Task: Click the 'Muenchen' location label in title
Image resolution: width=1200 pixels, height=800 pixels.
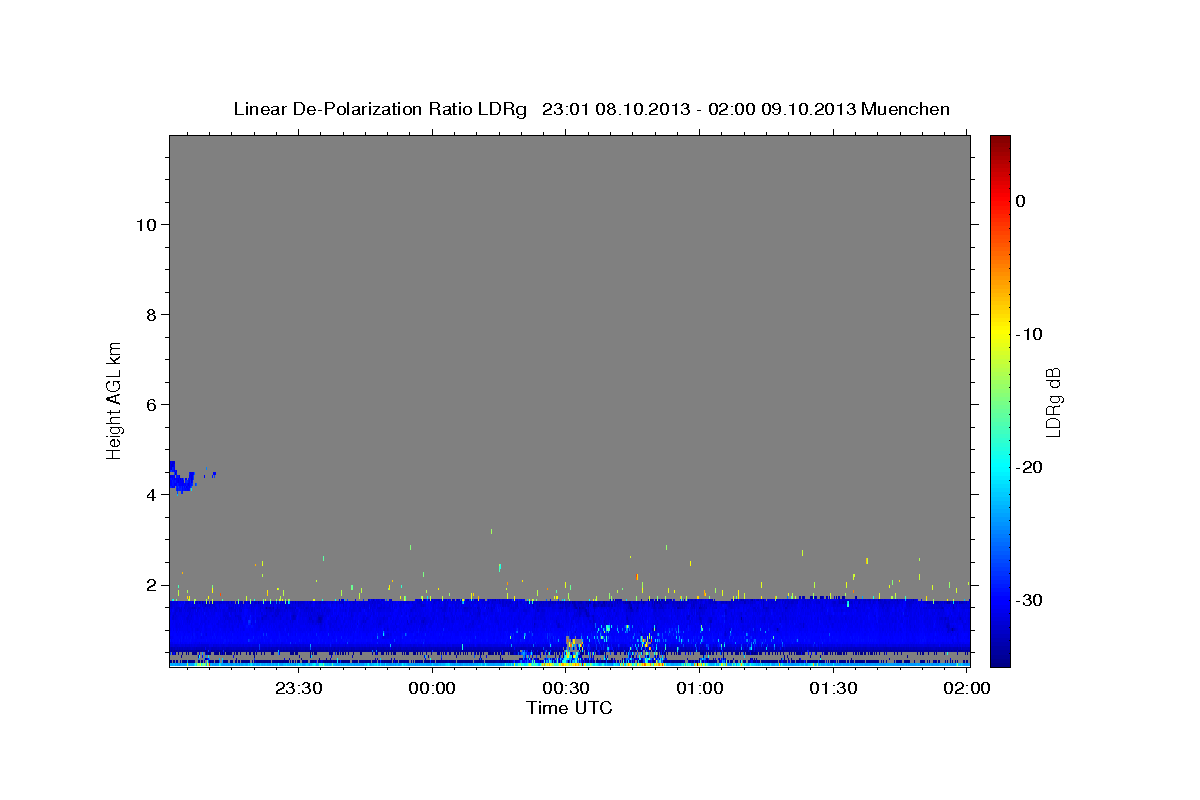Action: pyautogui.click(x=906, y=109)
